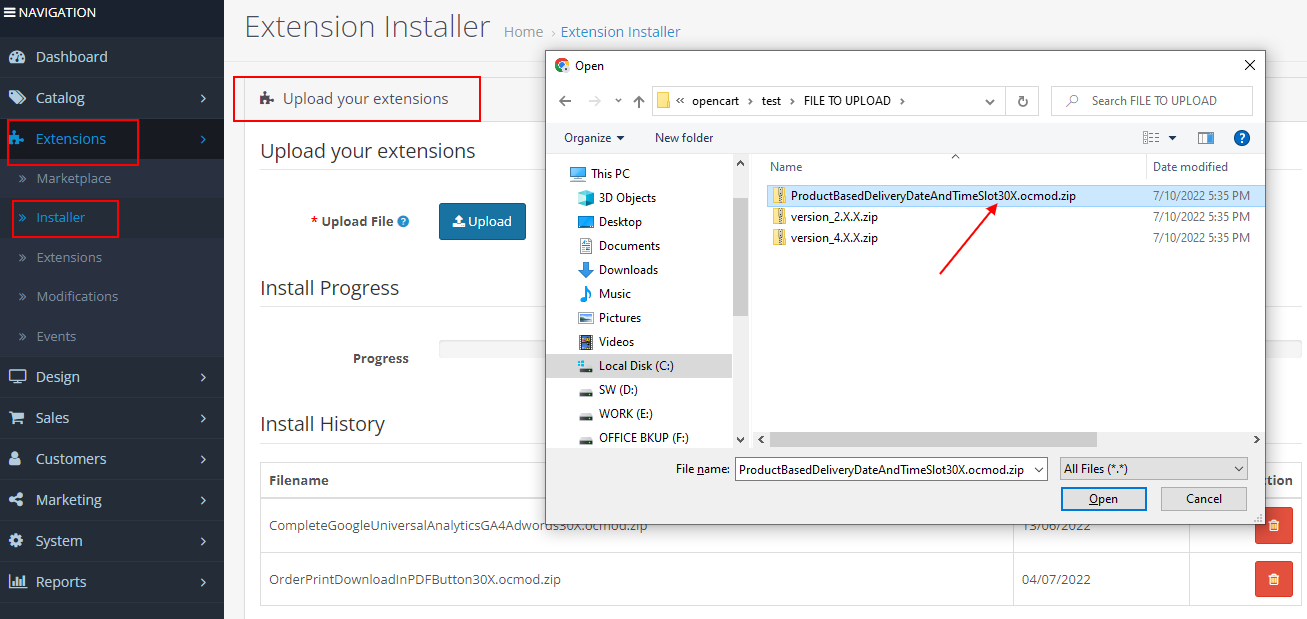Click the Dashboard icon in the navigation
The height and width of the screenshot is (619, 1307).
coord(17,57)
